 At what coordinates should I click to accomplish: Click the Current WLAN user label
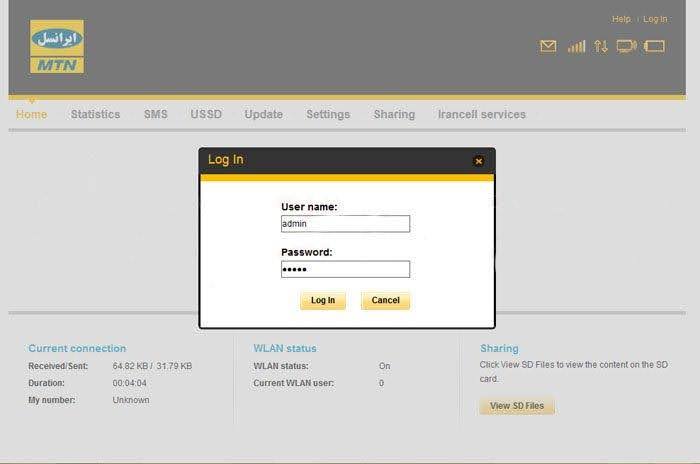293,383
